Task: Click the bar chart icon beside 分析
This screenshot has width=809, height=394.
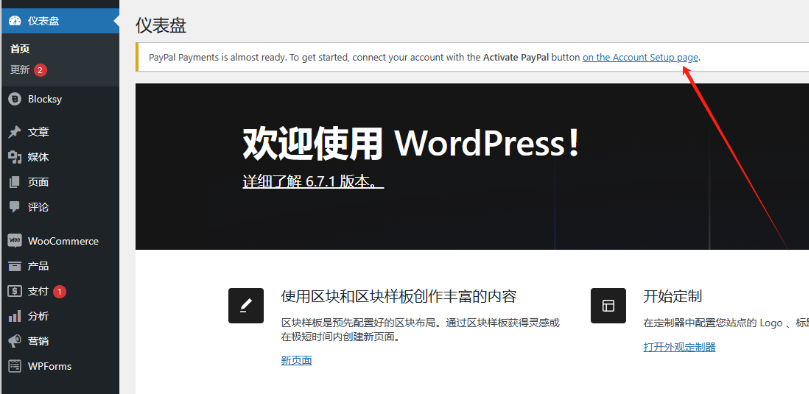Action: pos(14,316)
